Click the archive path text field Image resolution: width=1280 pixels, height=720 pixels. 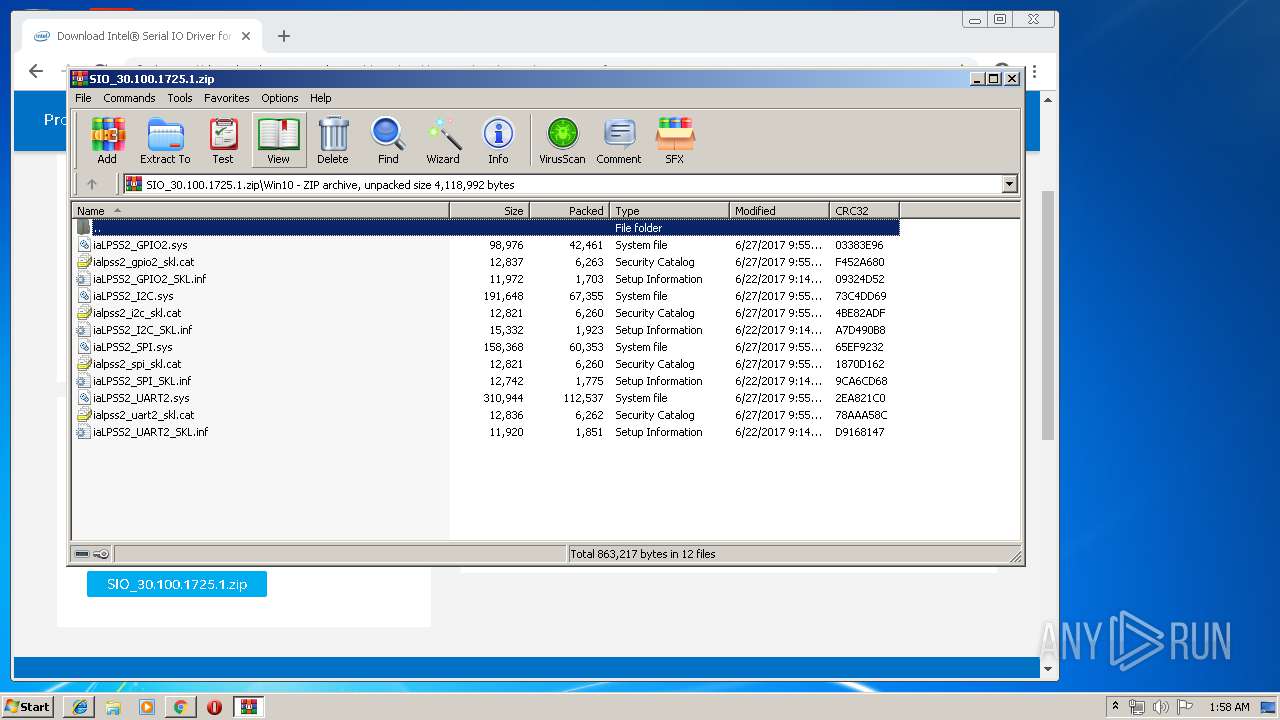coord(562,184)
